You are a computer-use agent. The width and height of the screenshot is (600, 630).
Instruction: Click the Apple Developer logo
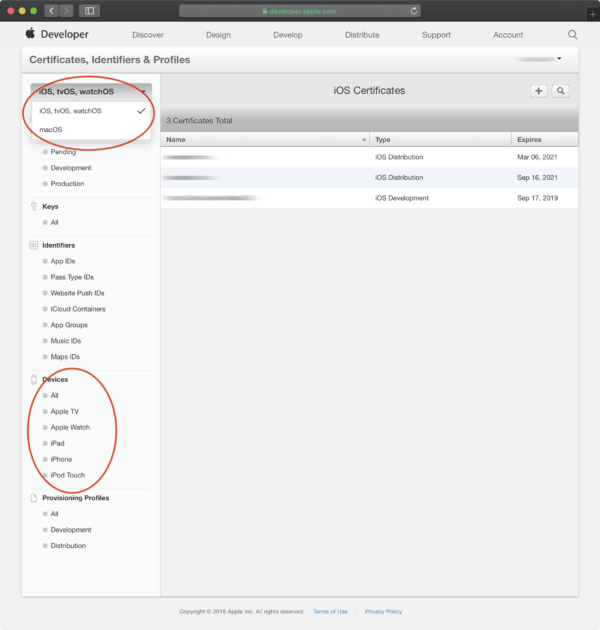tap(57, 34)
